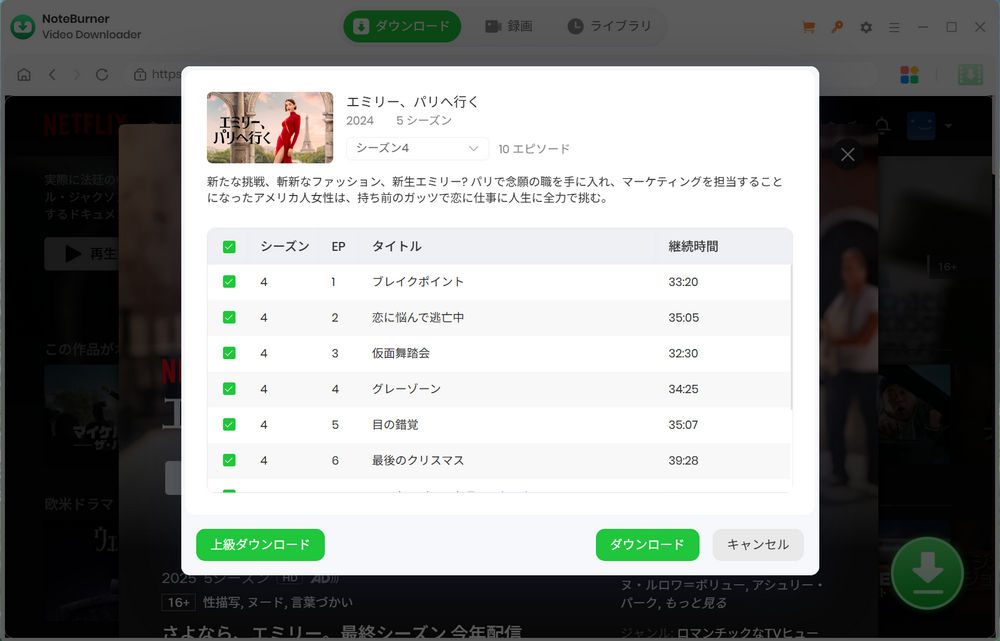The width and height of the screenshot is (1000, 641).
Task: Click the green download queue icon in toolbar
Action: 970,75
